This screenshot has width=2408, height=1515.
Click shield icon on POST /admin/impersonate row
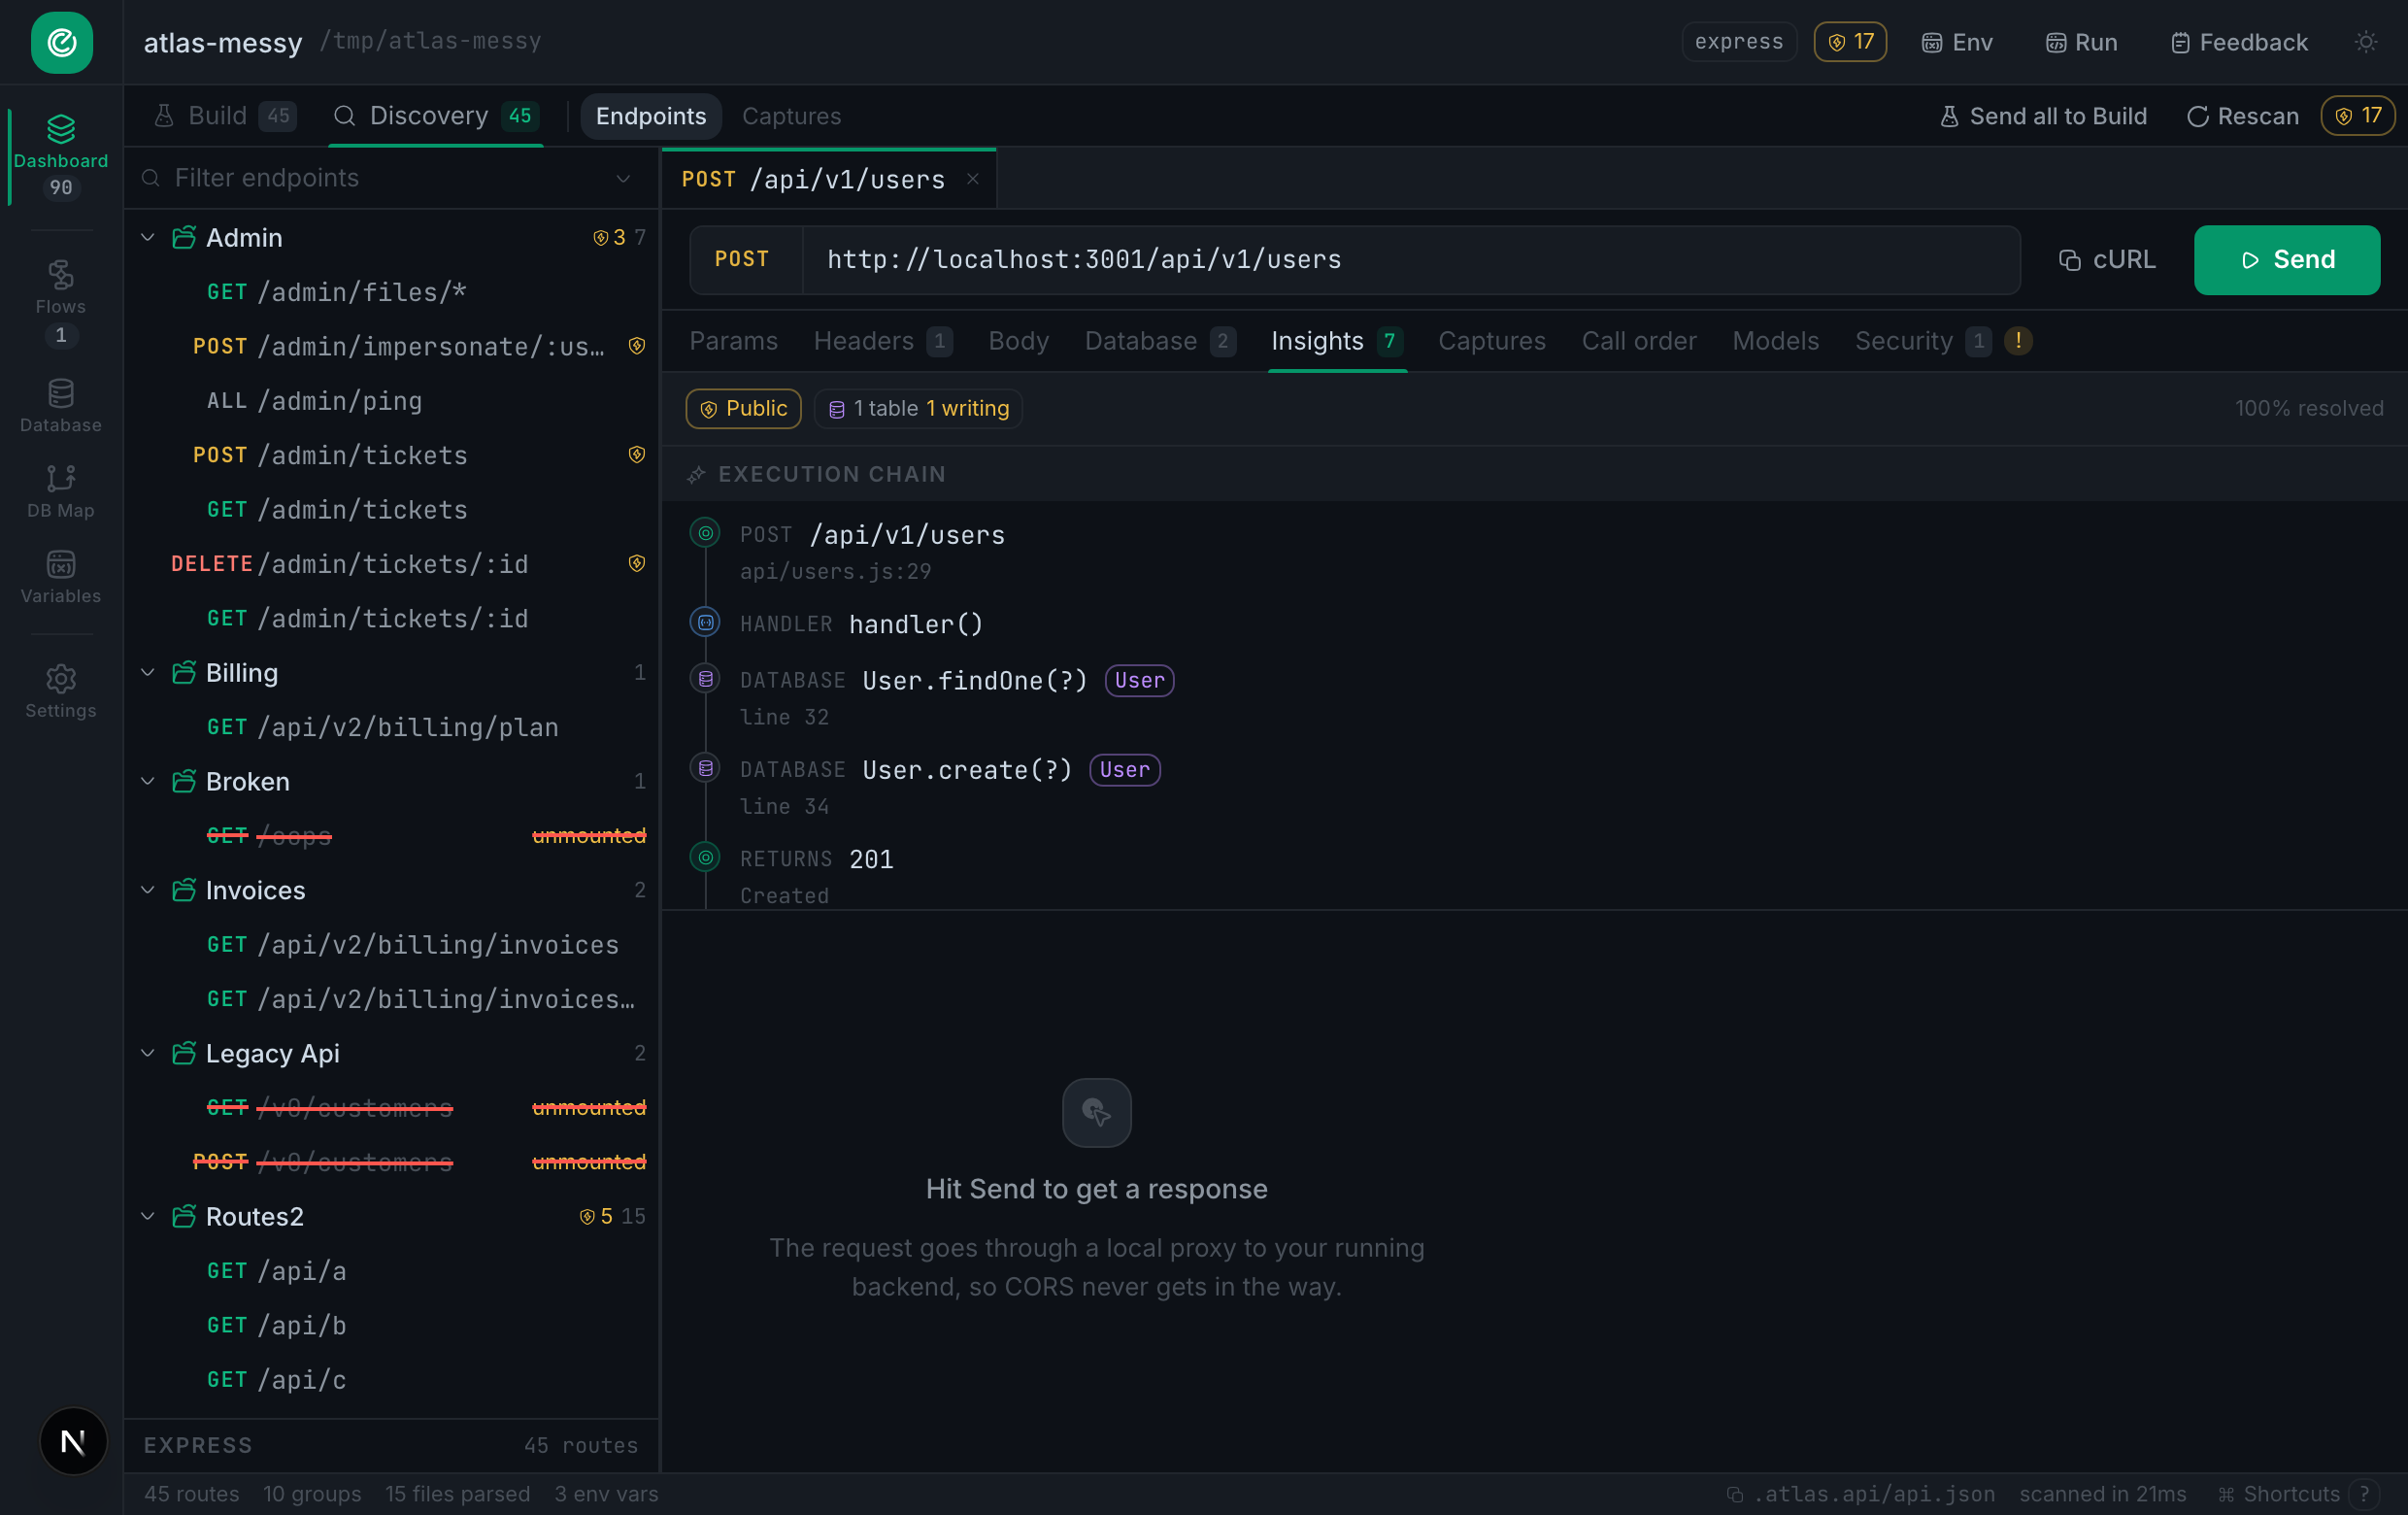click(x=636, y=346)
